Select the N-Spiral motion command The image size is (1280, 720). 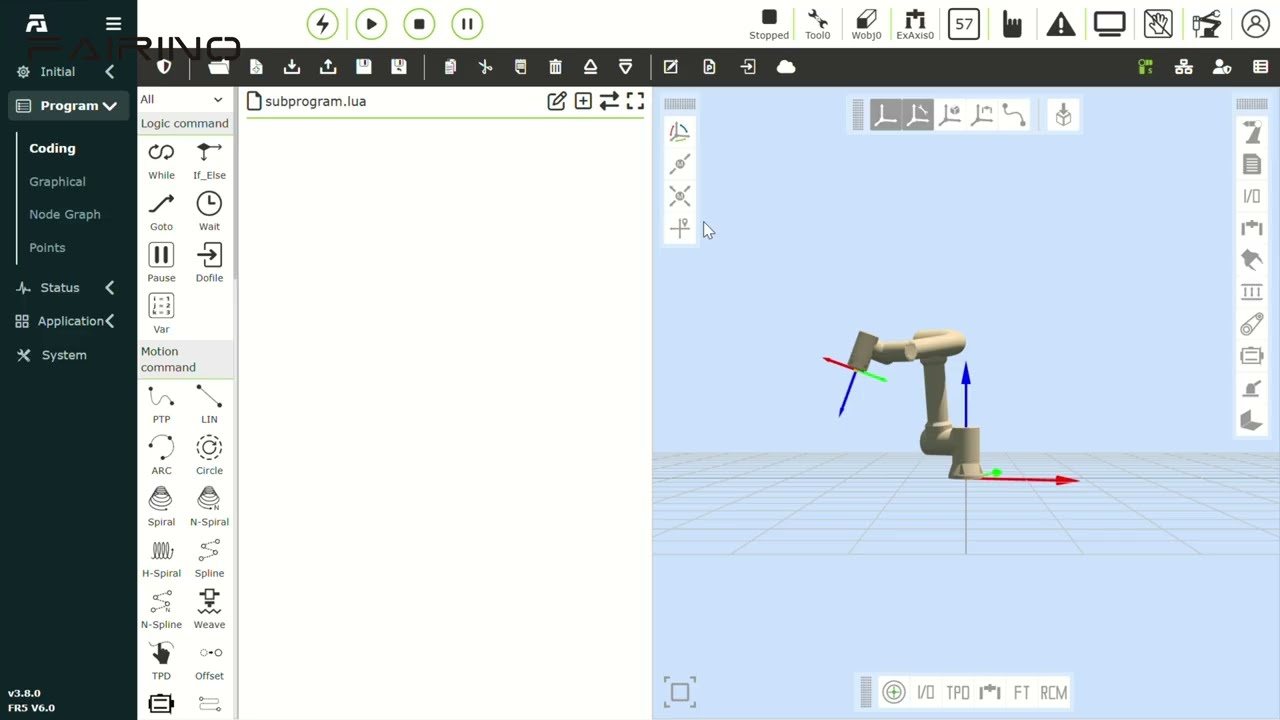pos(209,507)
